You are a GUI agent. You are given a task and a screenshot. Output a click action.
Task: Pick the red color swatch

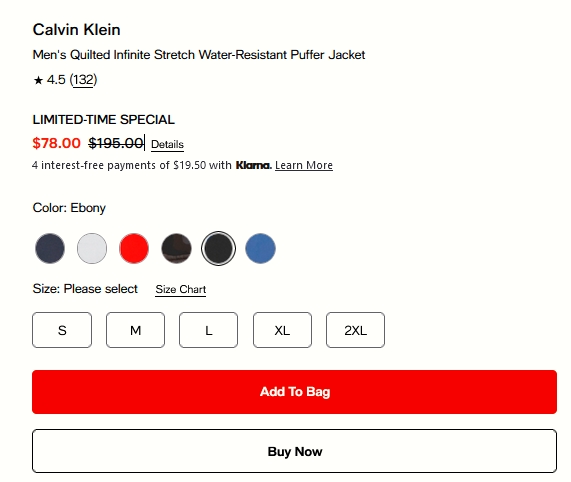[134, 248]
